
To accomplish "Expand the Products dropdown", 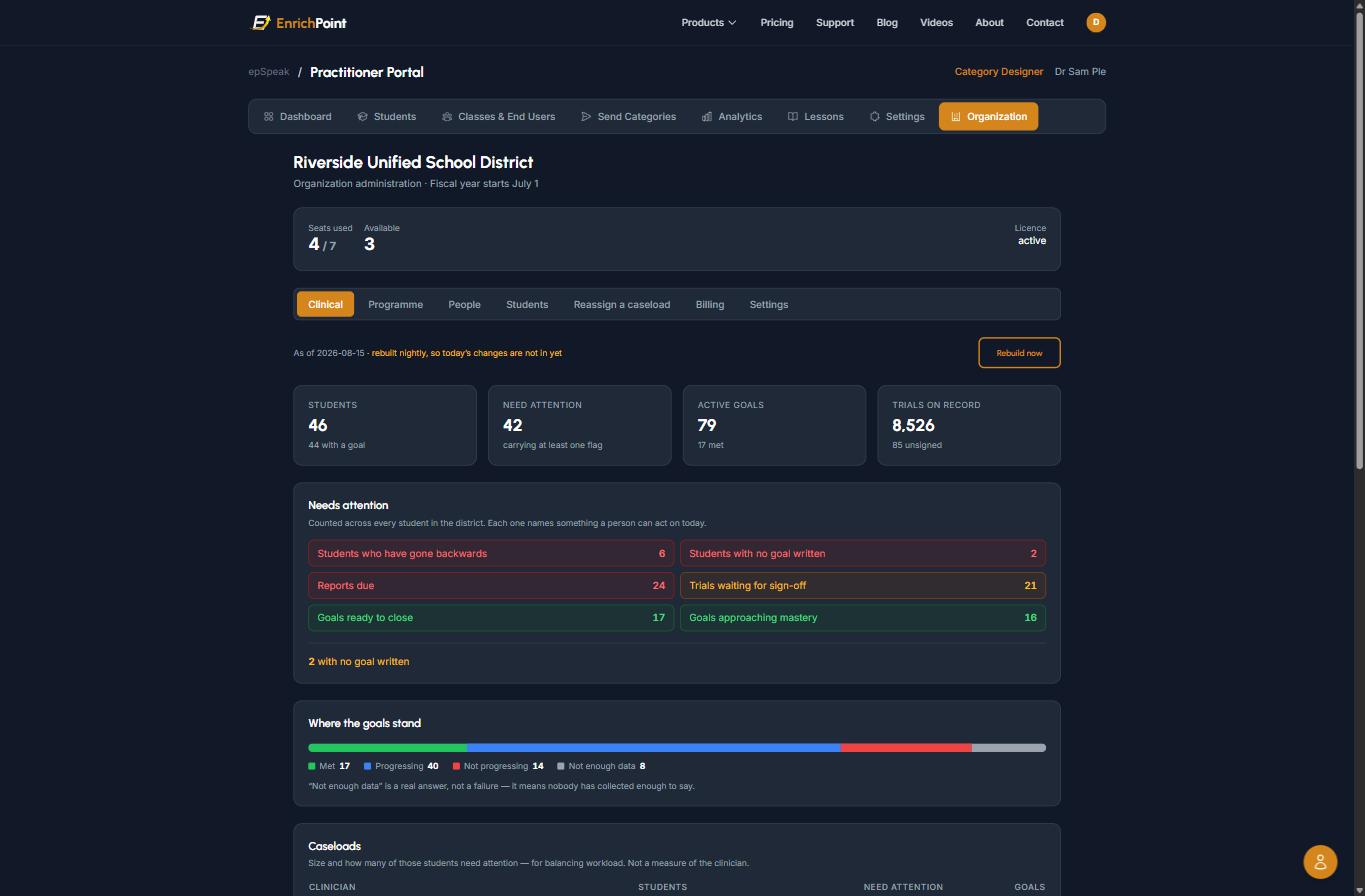I will coord(708,22).
